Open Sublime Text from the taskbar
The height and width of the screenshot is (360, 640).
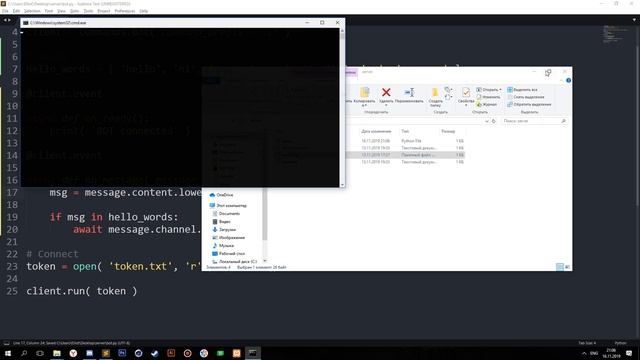coord(106,353)
